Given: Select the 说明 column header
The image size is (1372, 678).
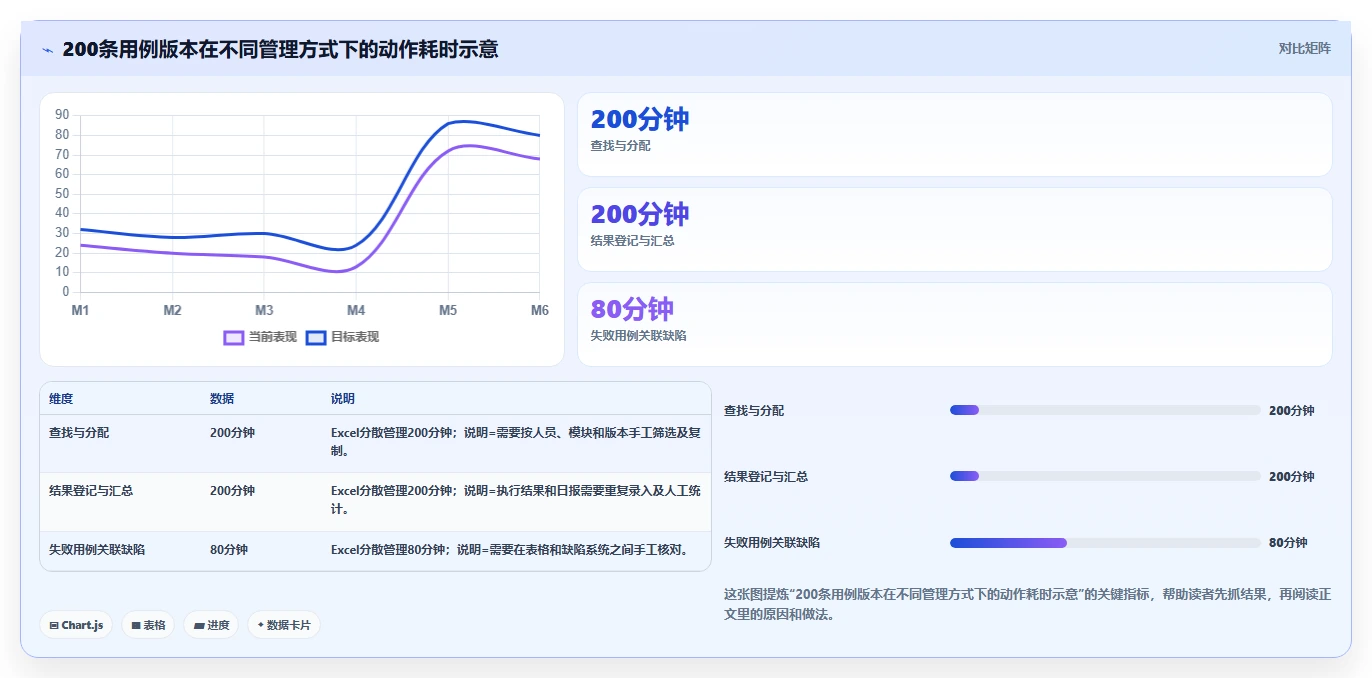Looking at the screenshot, I should [x=343, y=398].
